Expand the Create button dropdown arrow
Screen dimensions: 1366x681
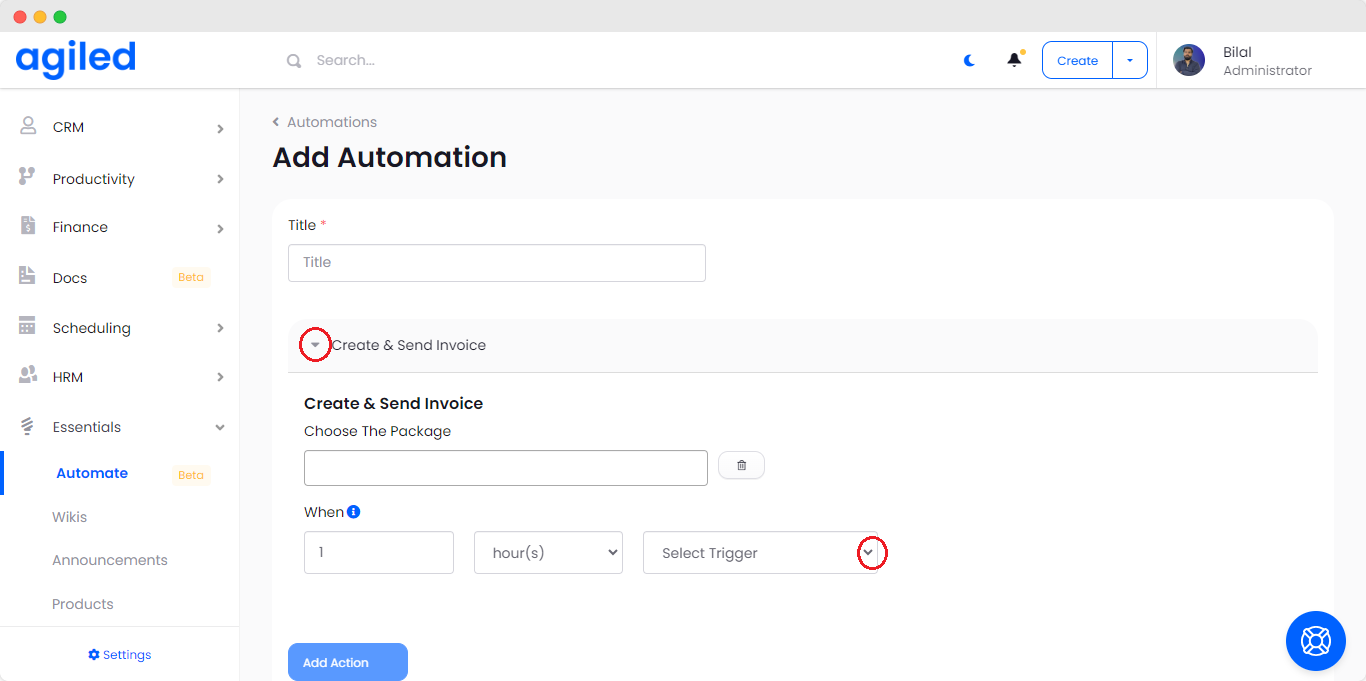tap(1130, 60)
